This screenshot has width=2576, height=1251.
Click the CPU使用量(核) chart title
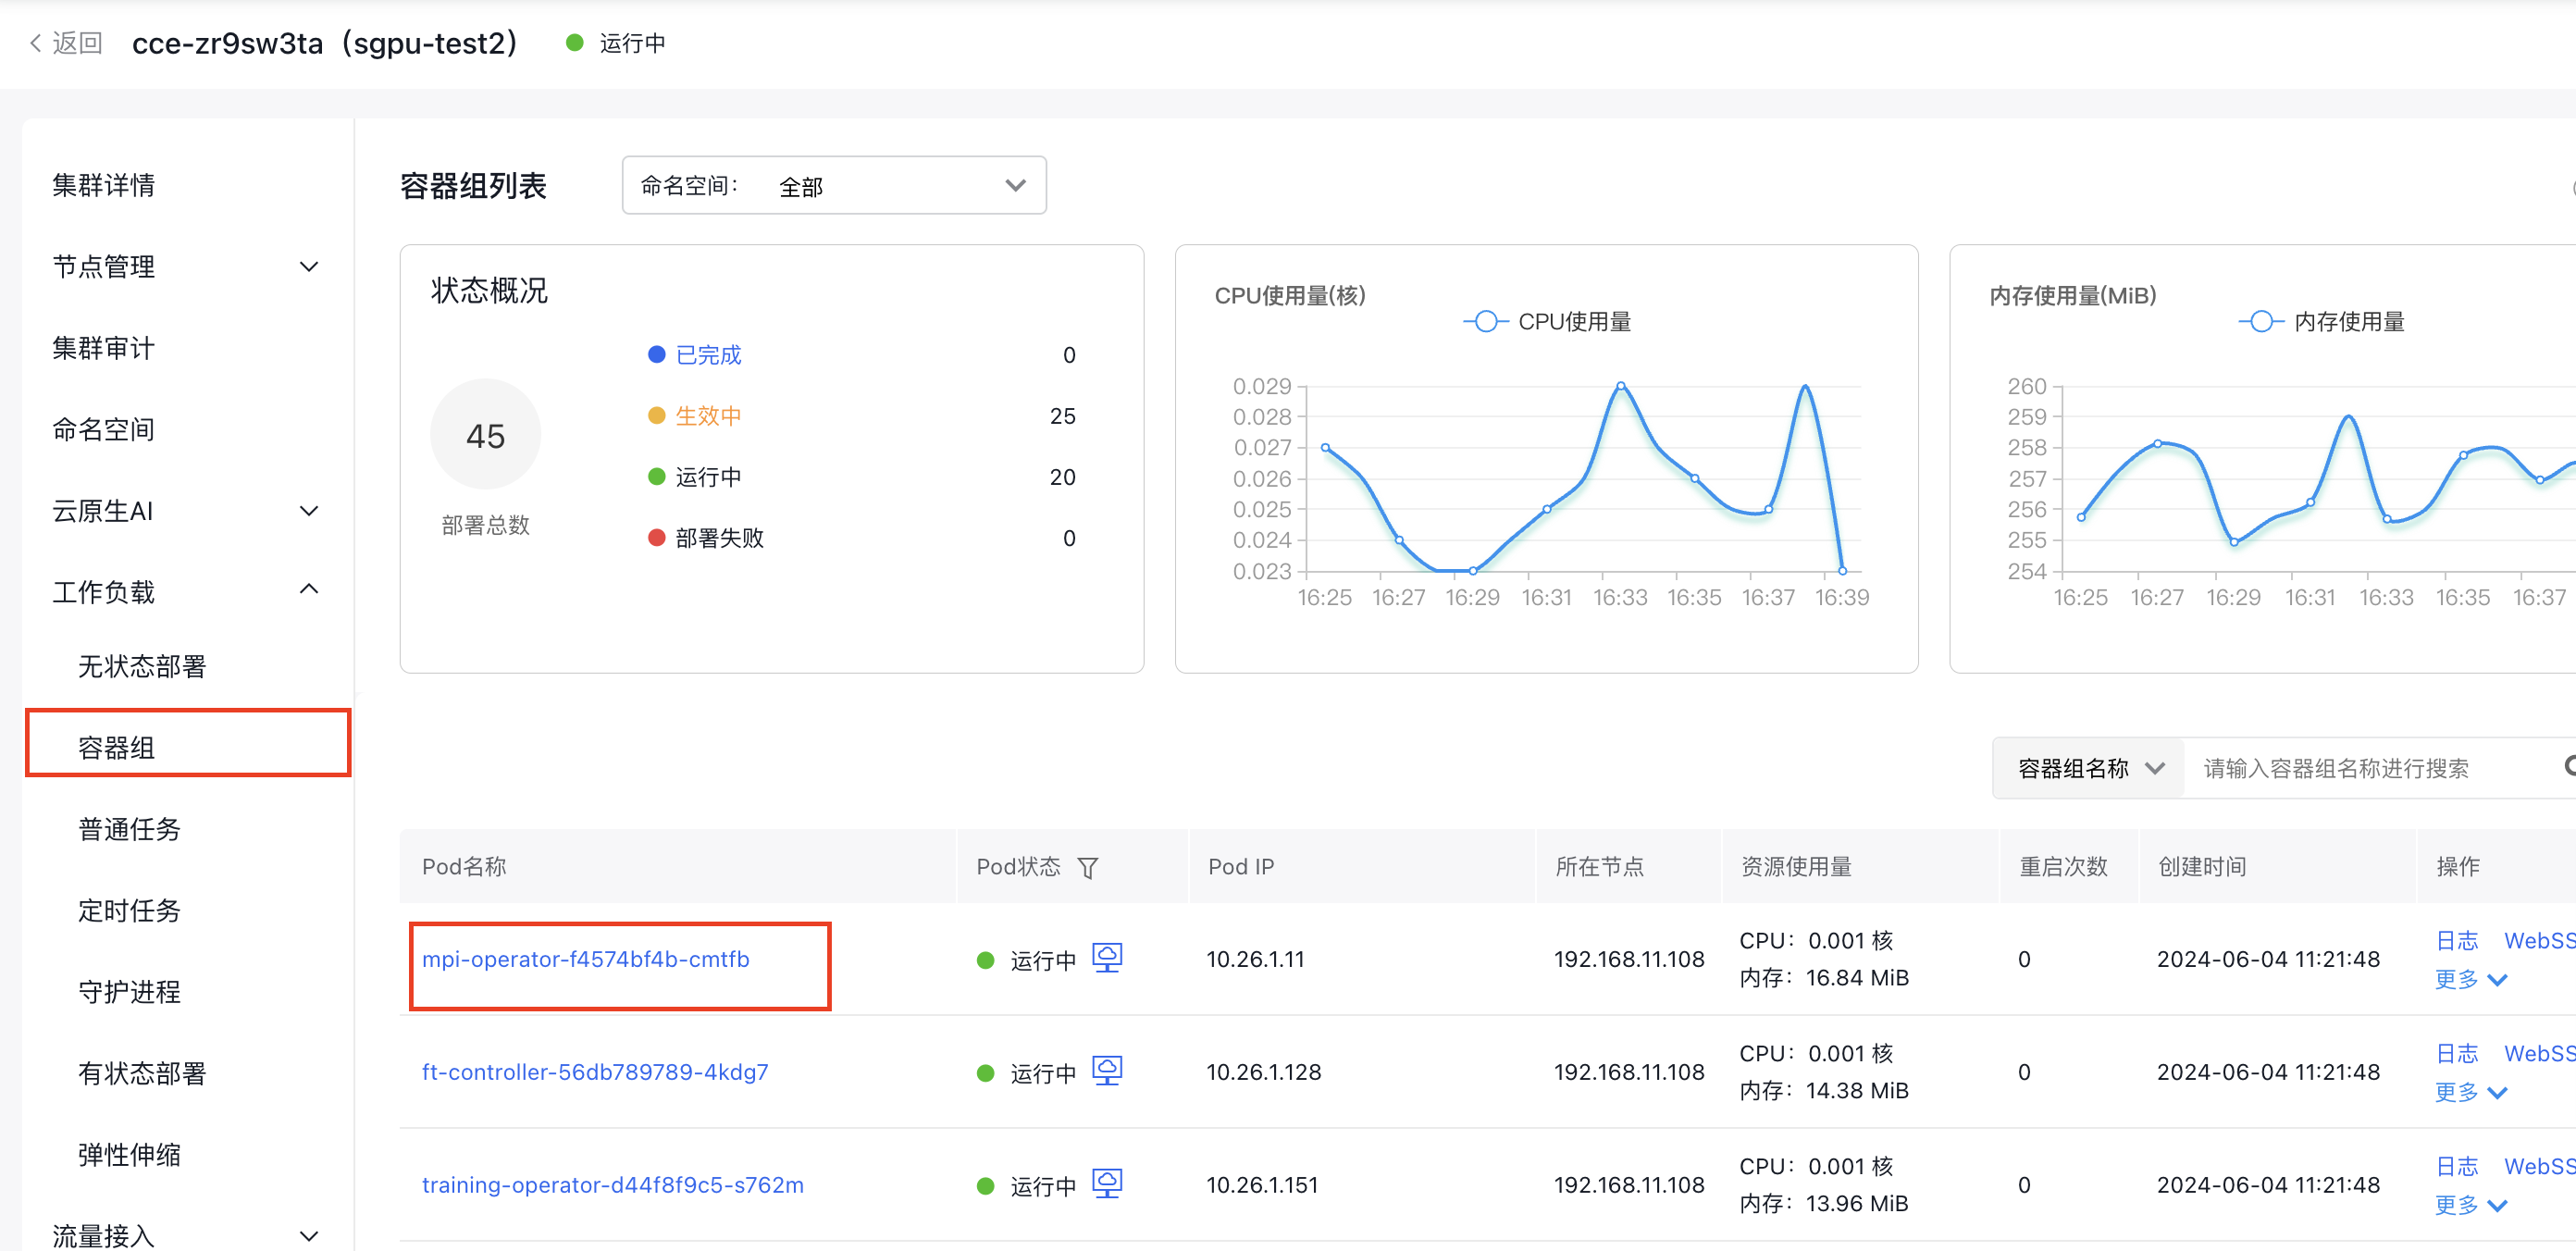(x=1290, y=296)
